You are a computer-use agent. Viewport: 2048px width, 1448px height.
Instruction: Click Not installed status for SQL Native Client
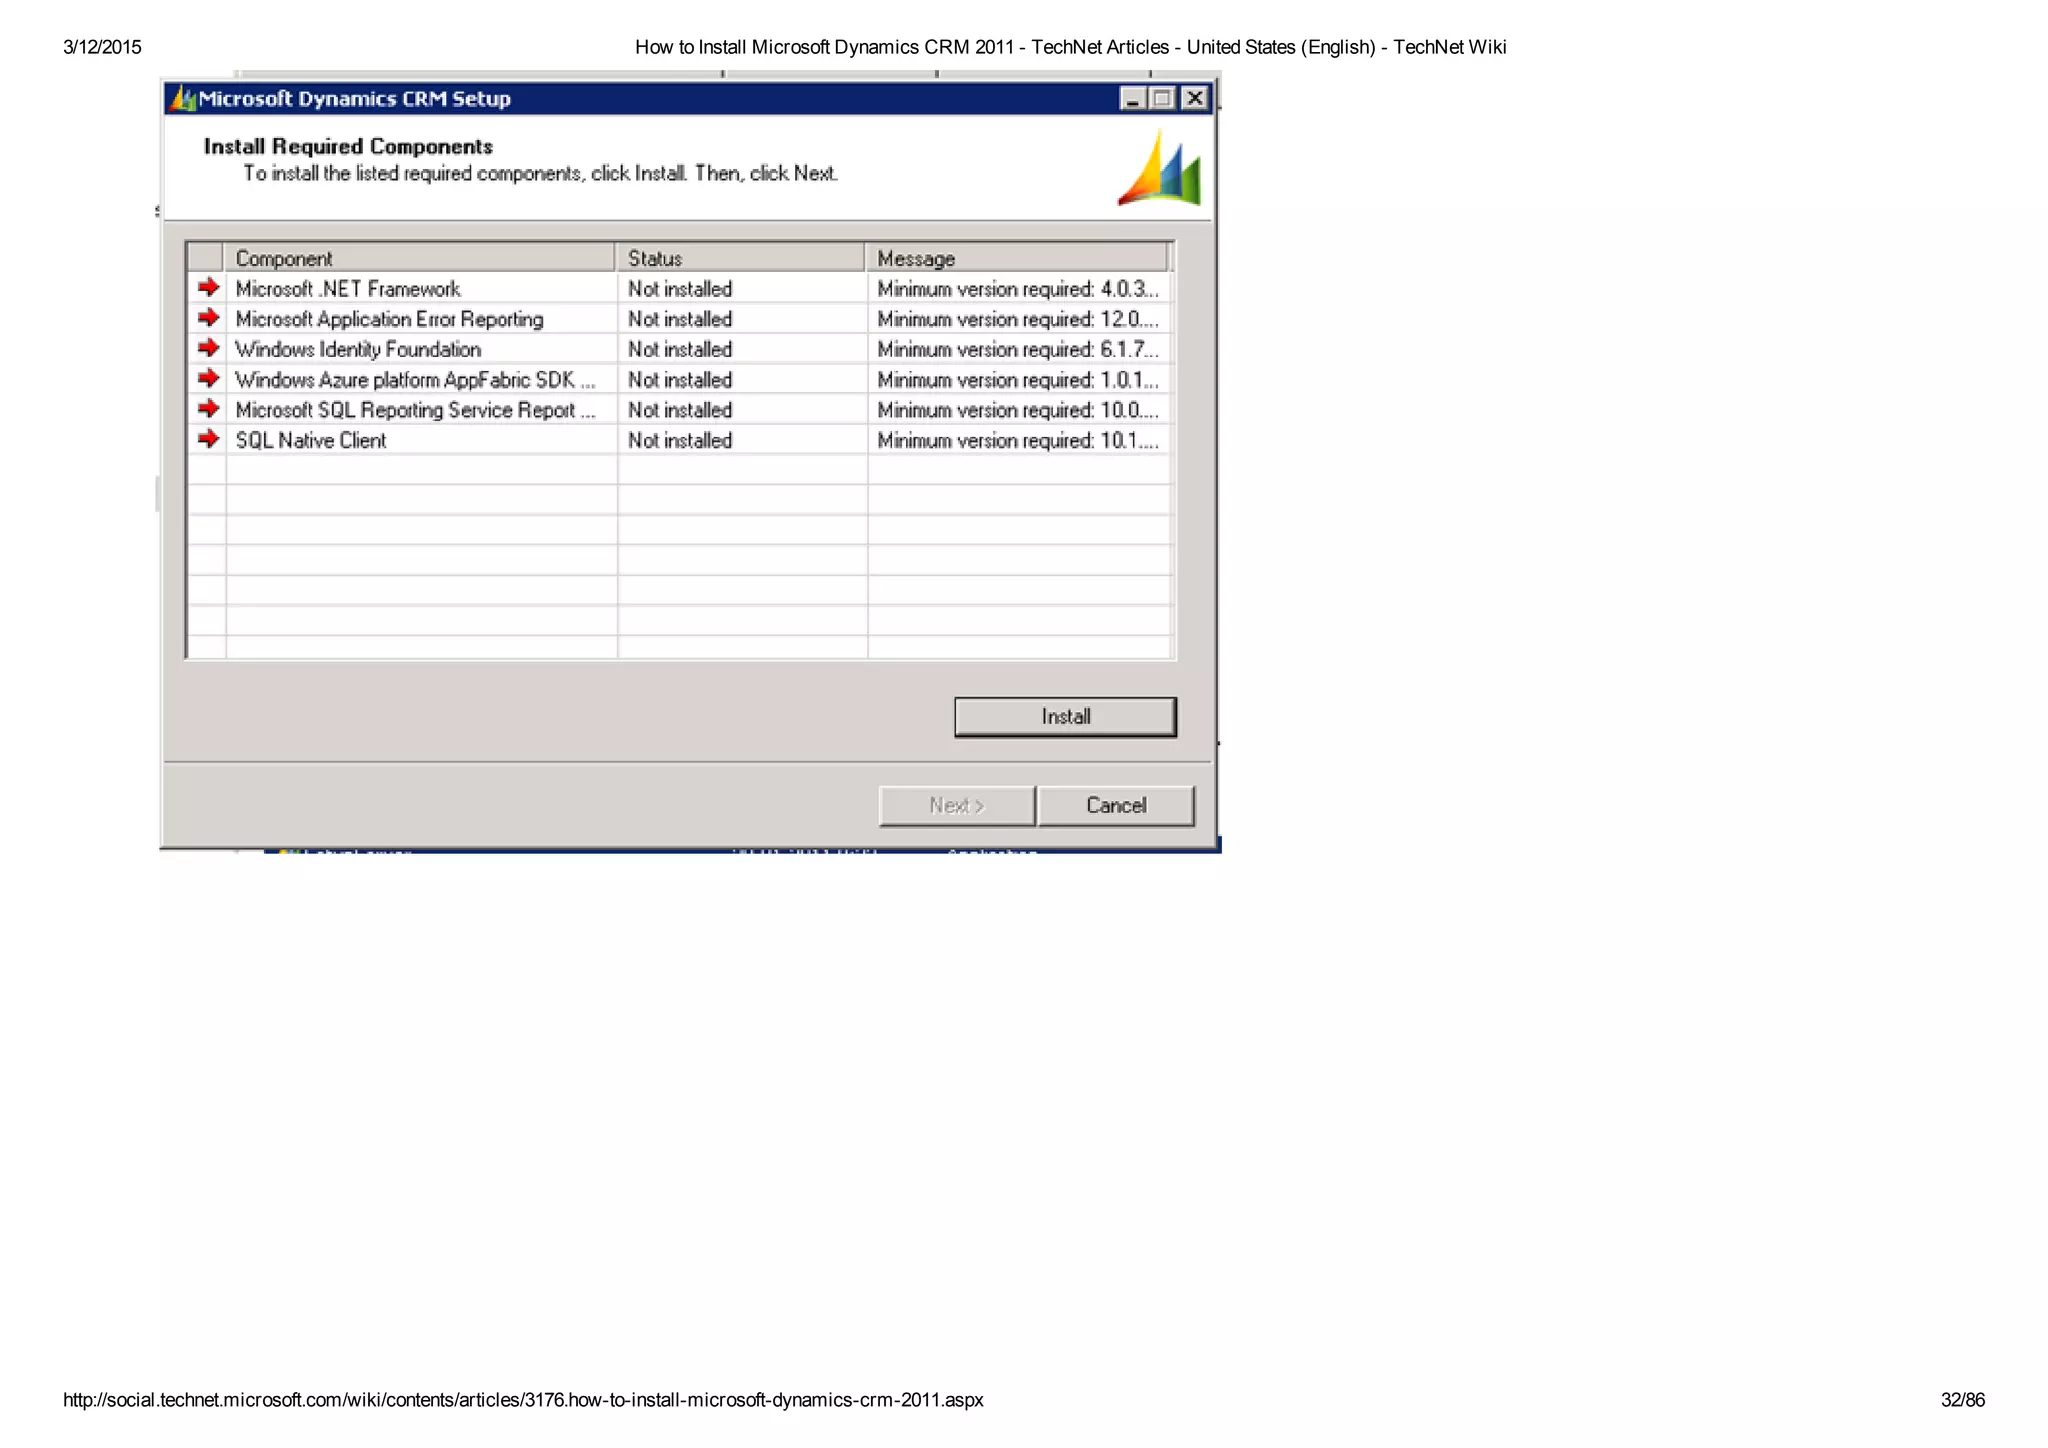pyautogui.click(x=680, y=440)
